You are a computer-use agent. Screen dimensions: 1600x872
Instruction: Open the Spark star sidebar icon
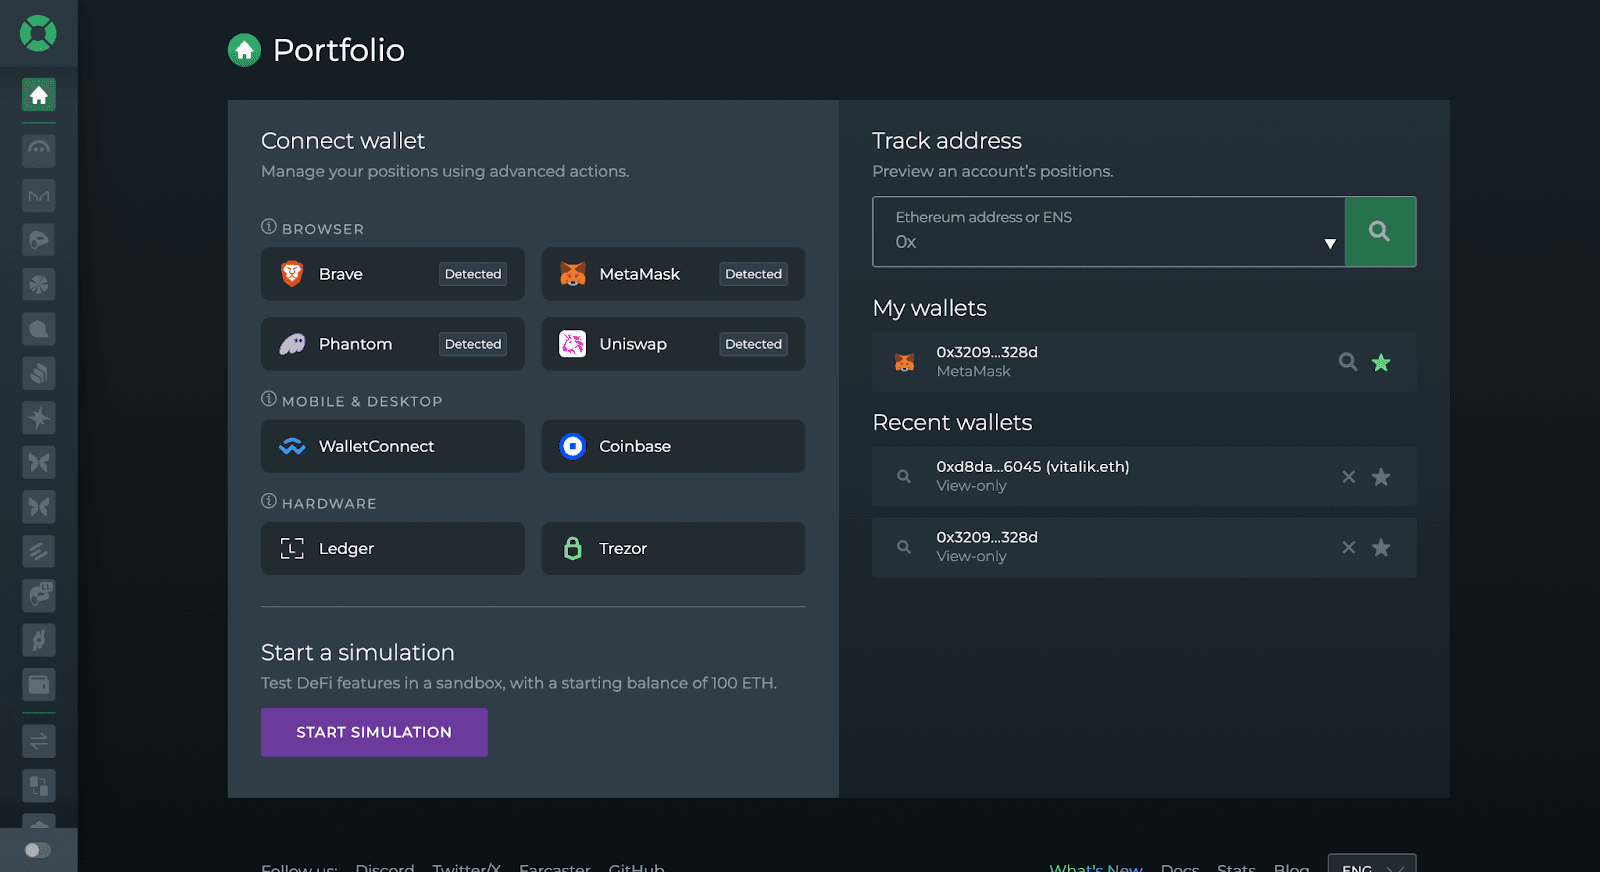coord(39,418)
